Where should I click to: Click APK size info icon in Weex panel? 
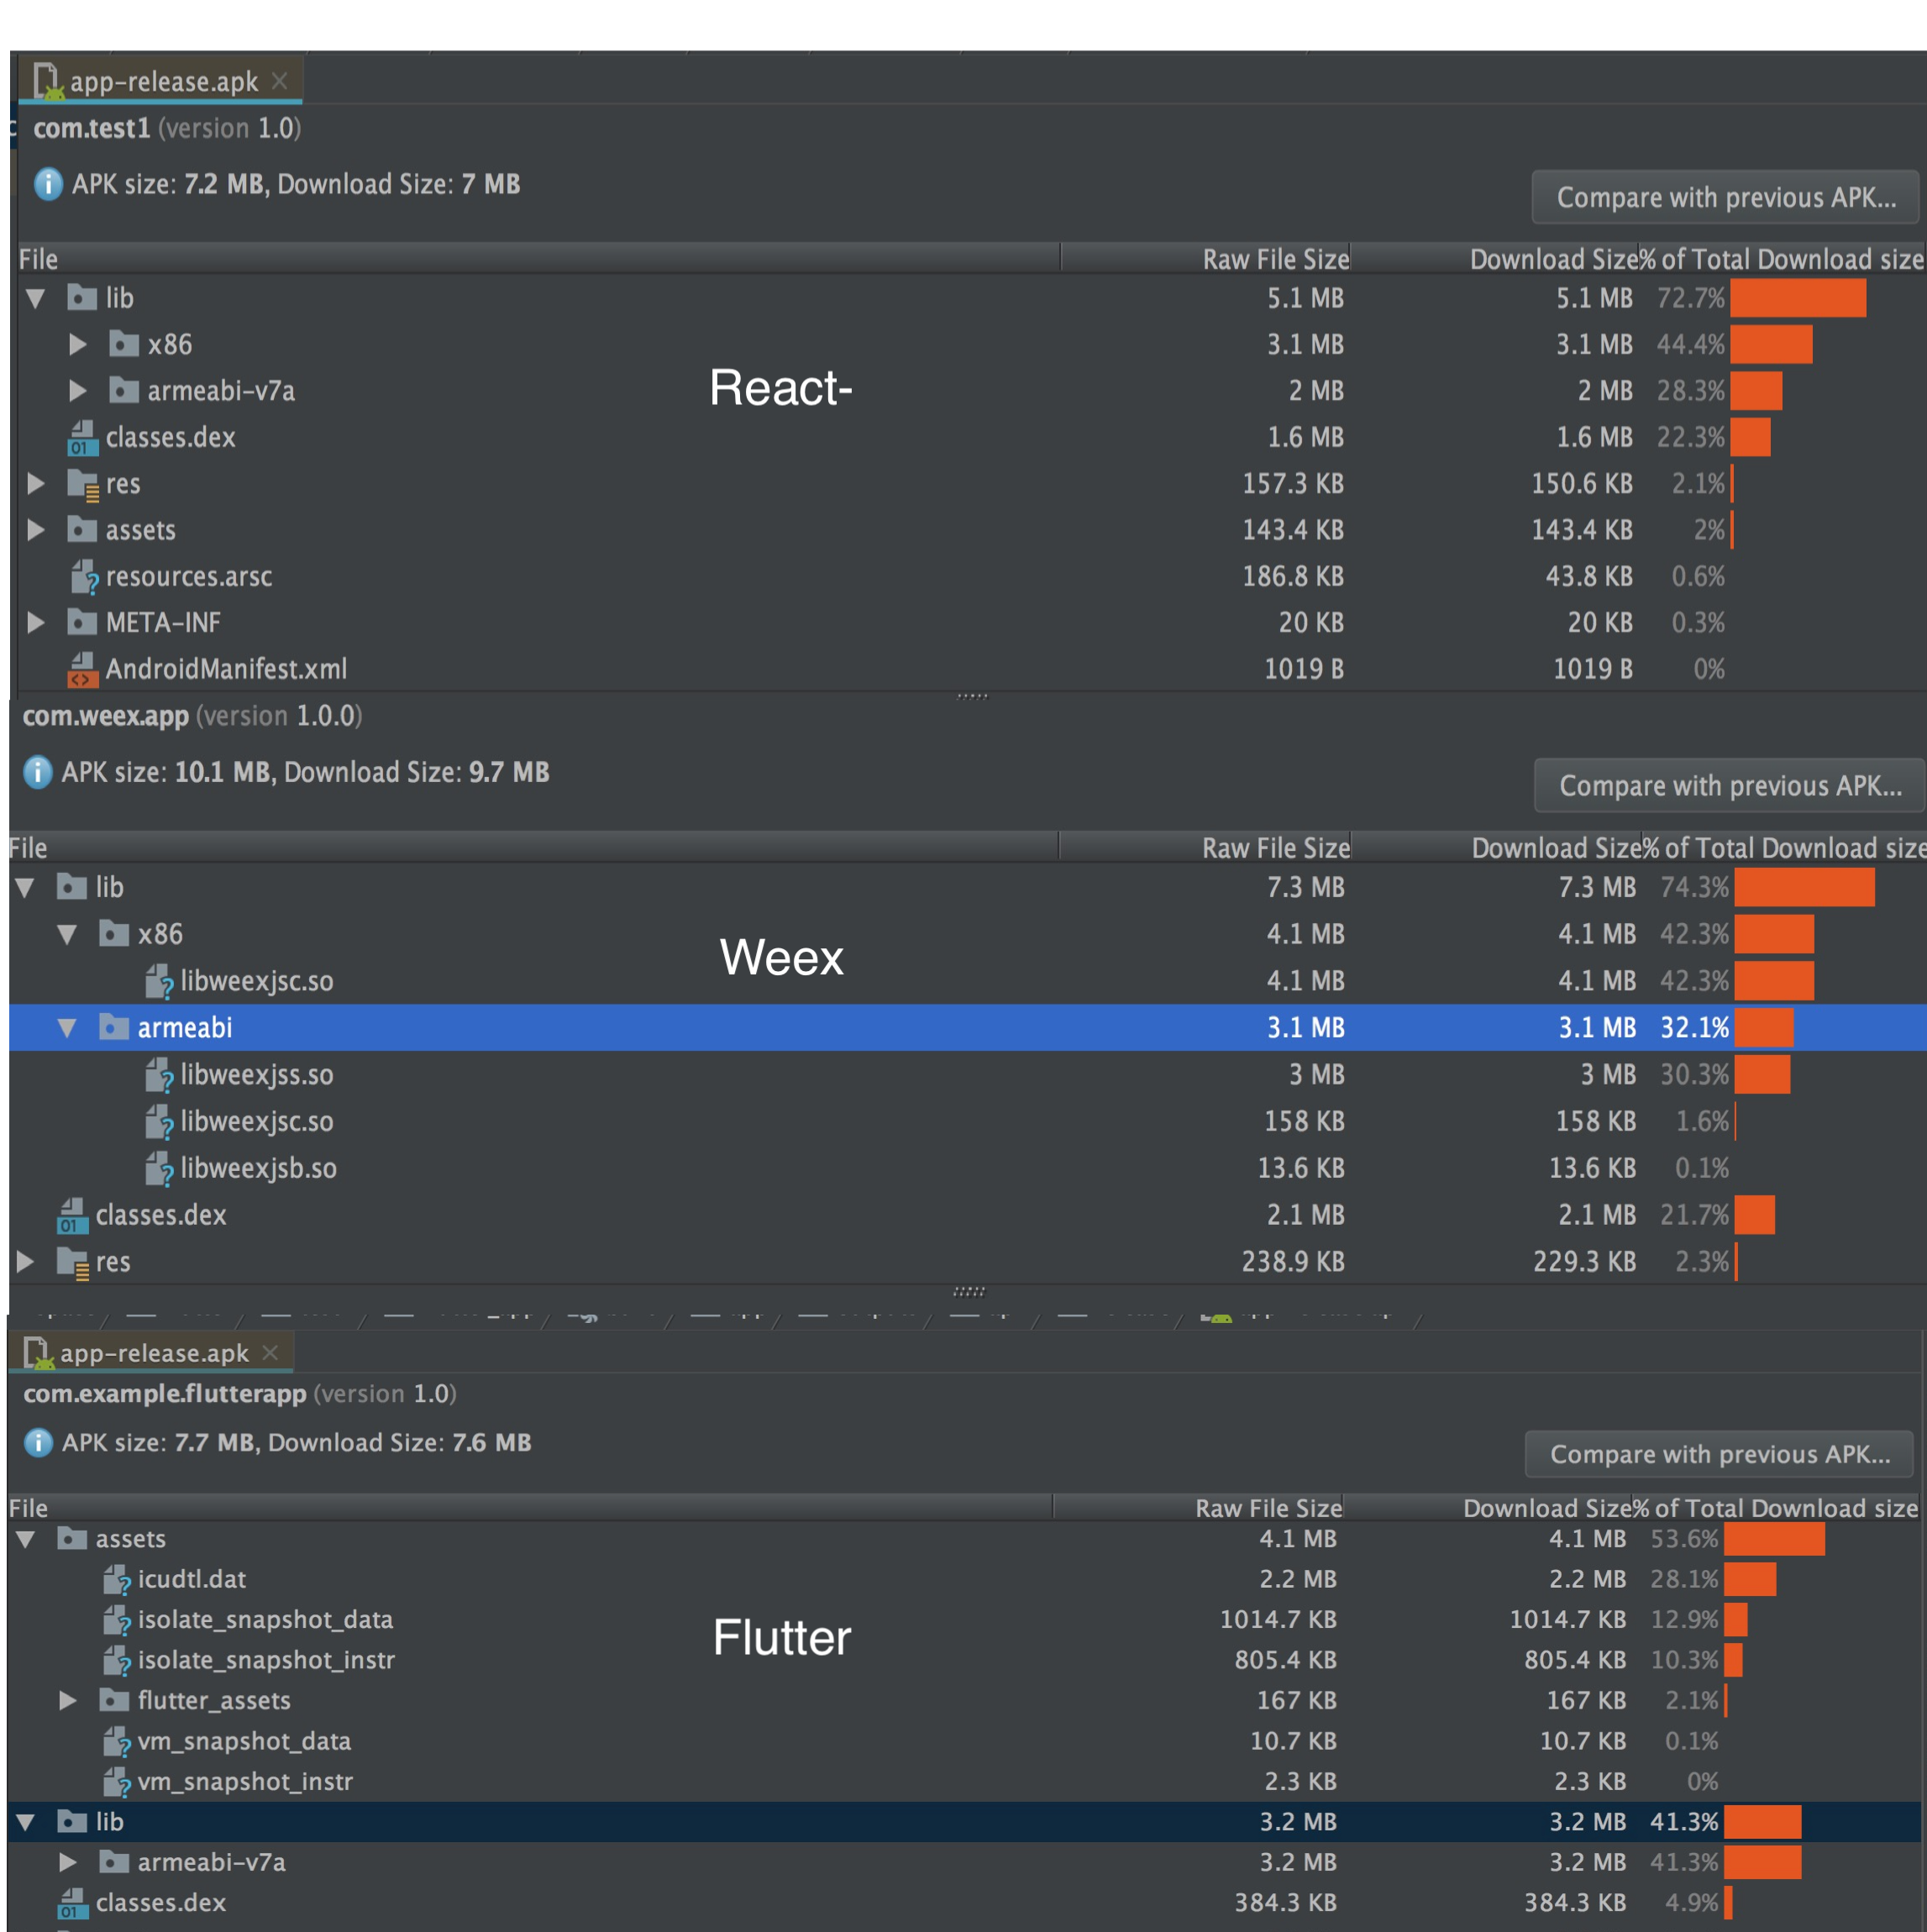38,772
